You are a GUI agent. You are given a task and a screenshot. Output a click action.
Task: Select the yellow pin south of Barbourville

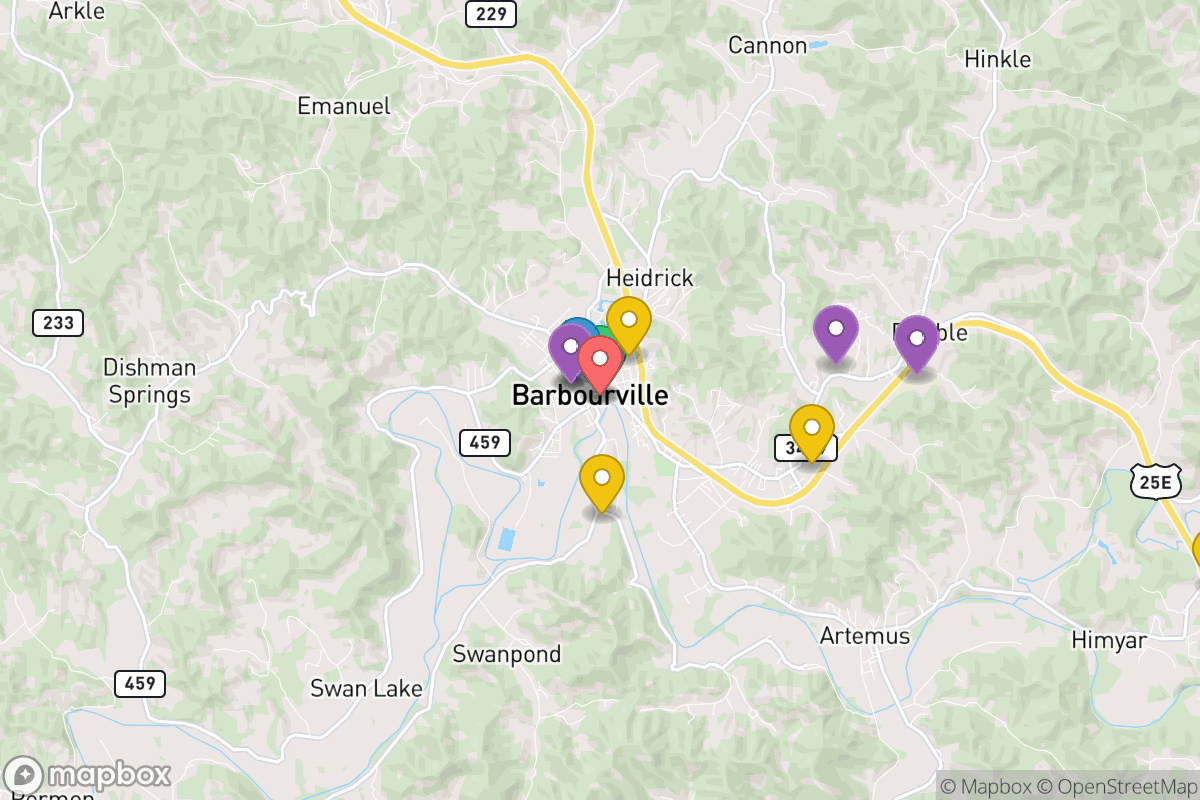(x=602, y=483)
